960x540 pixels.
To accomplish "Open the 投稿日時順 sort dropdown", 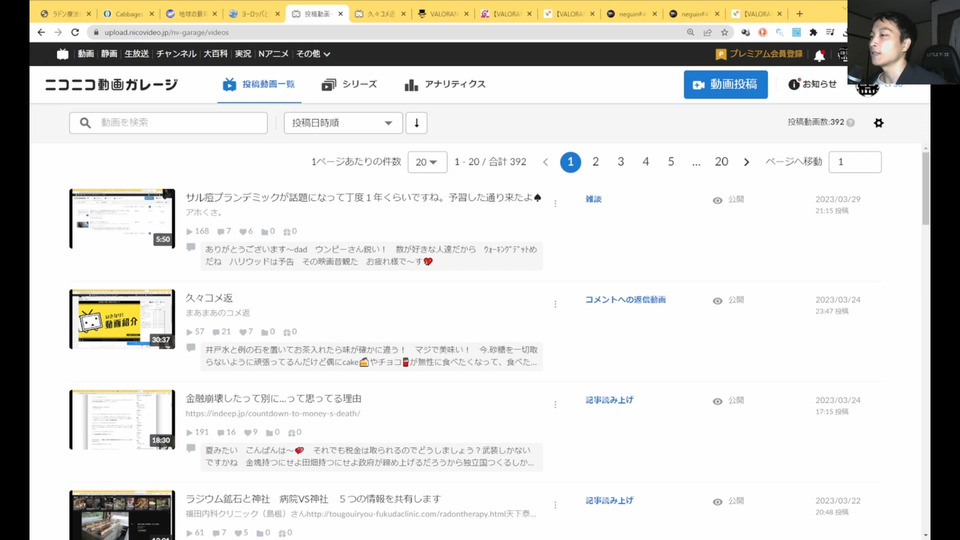I will 343,123.
